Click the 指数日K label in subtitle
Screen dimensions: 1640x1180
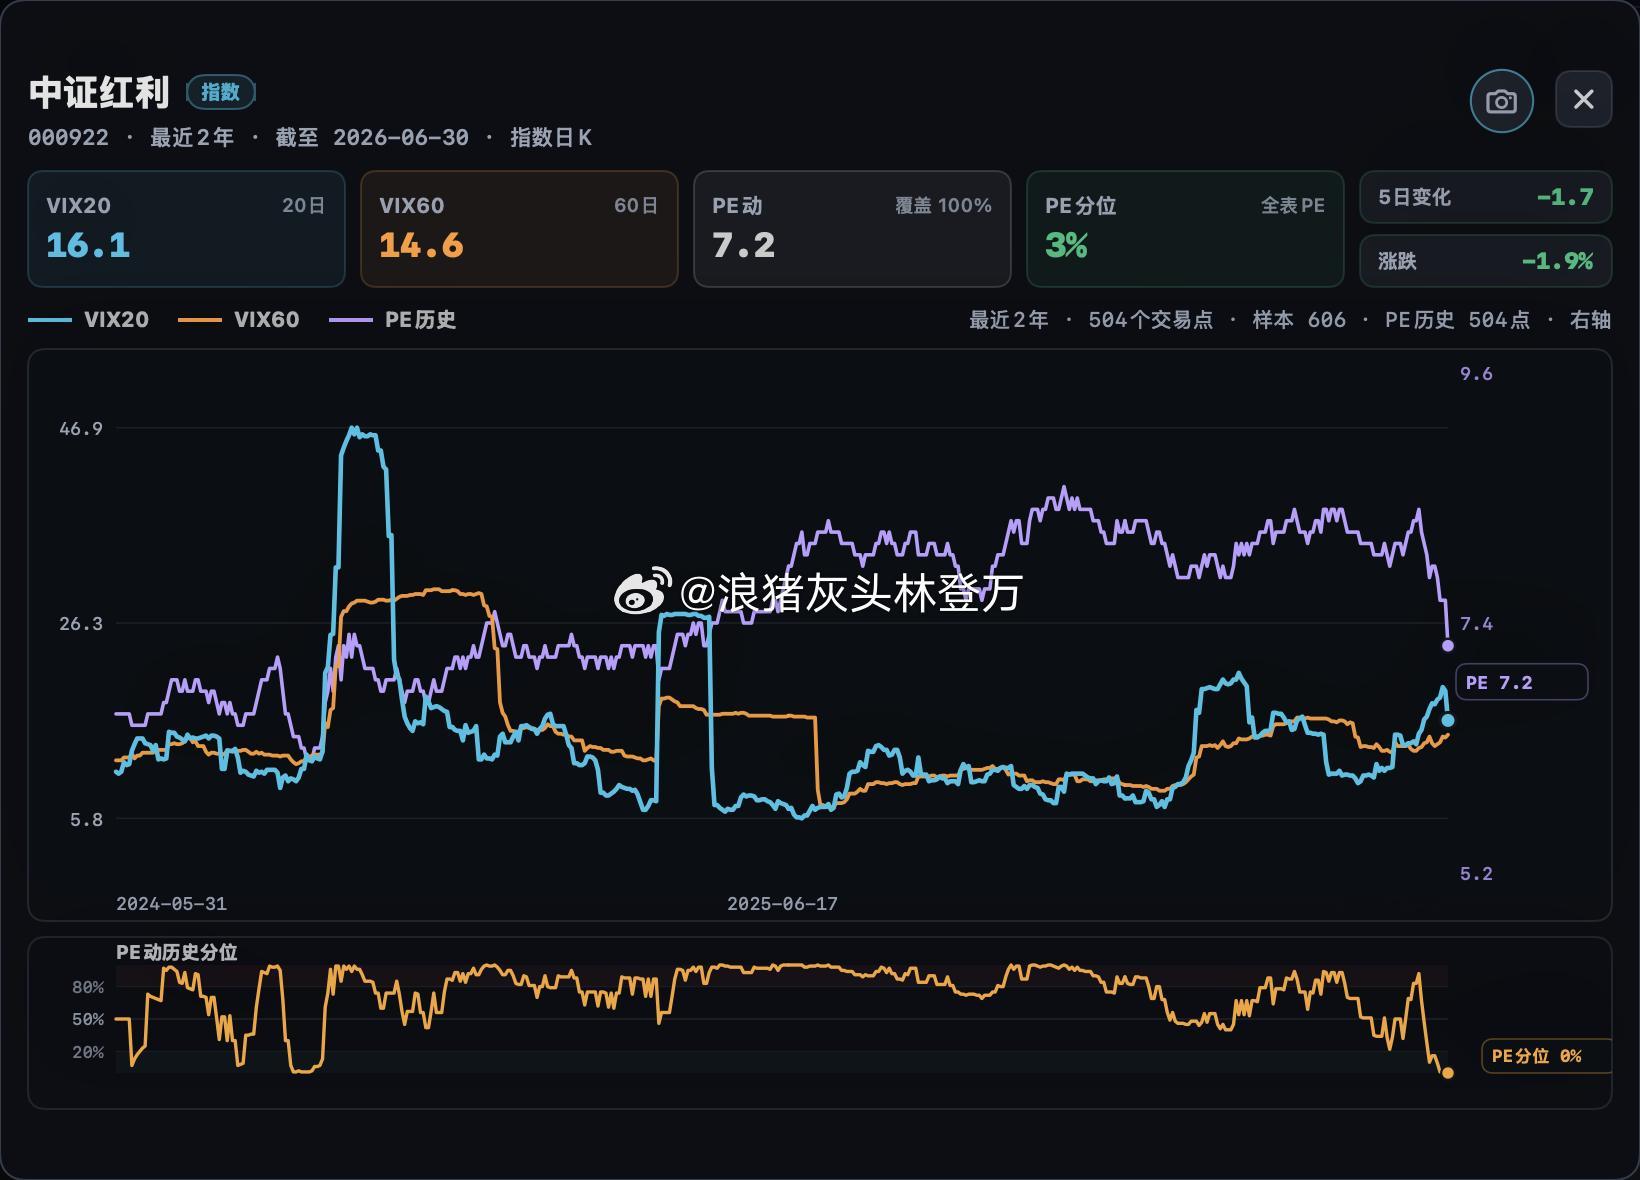[x=551, y=138]
